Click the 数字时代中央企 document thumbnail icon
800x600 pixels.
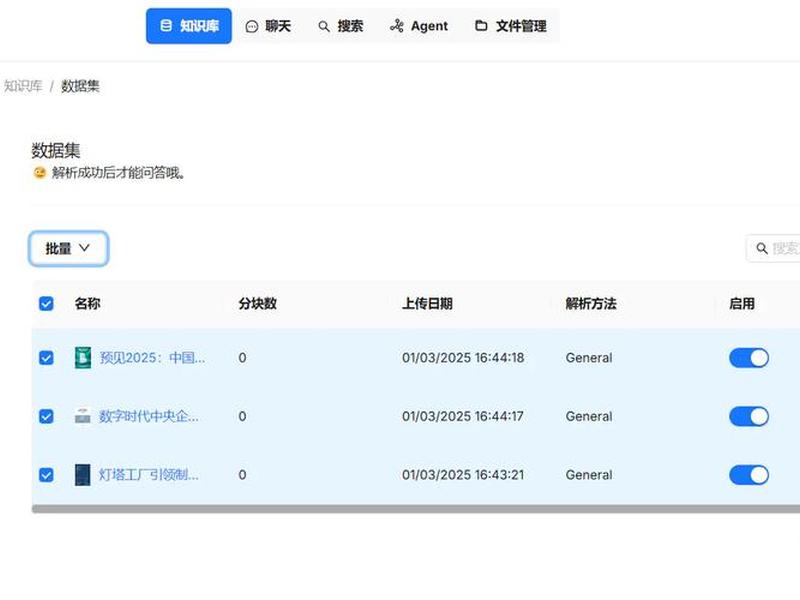(83, 416)
